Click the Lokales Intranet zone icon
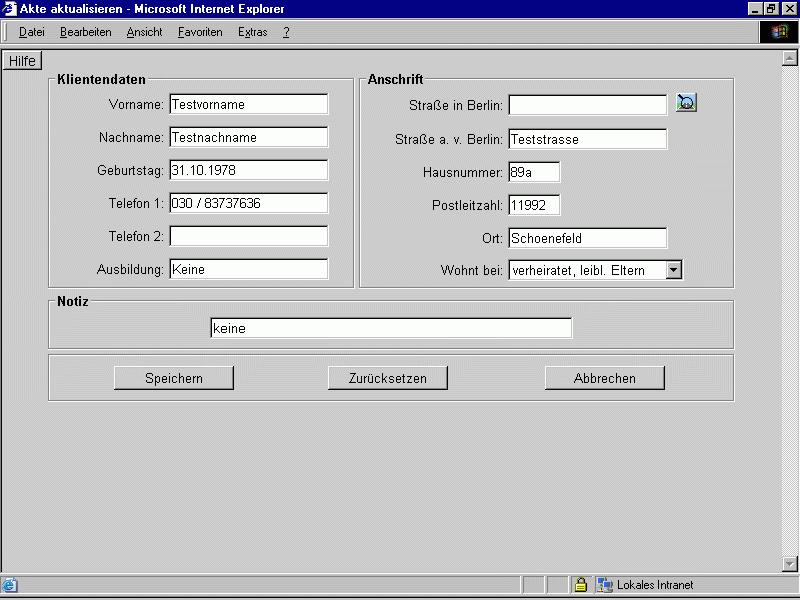Viewport: 800px width, 600px height. 604,585
